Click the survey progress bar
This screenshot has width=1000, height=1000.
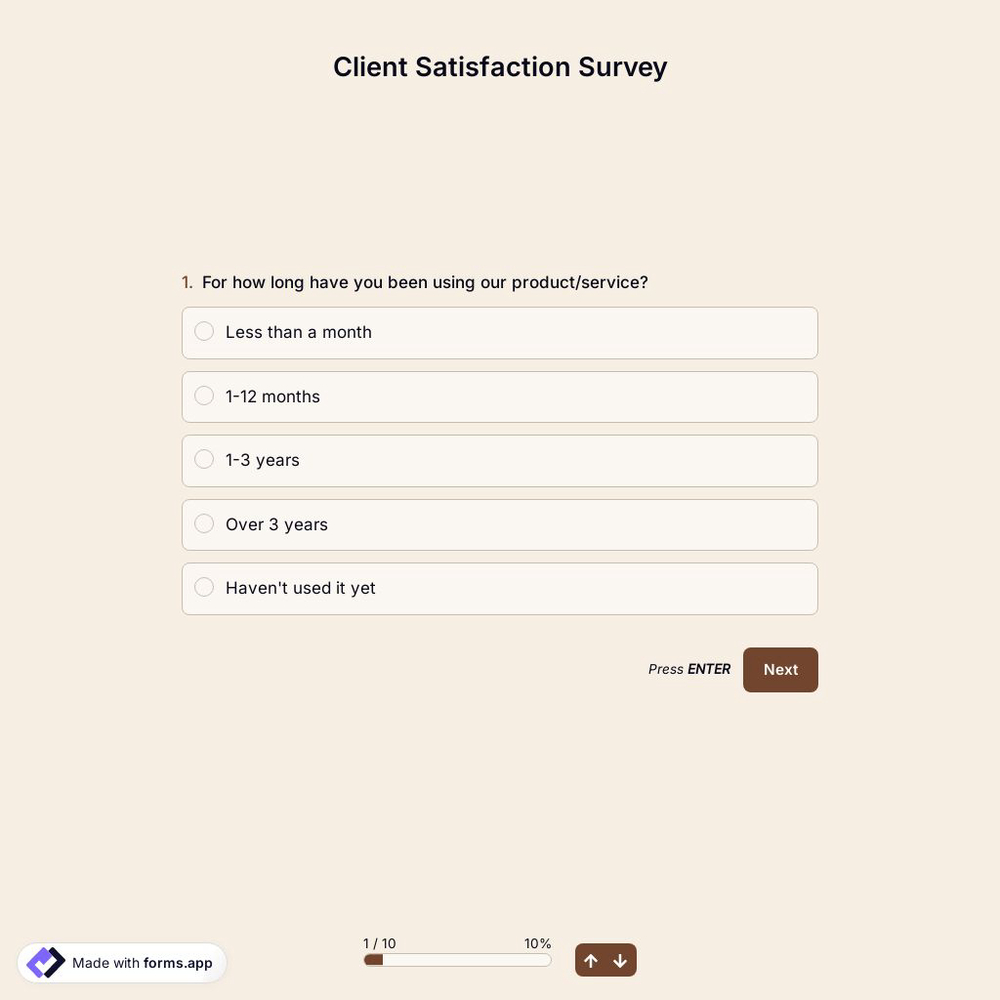tap(457, 958)
